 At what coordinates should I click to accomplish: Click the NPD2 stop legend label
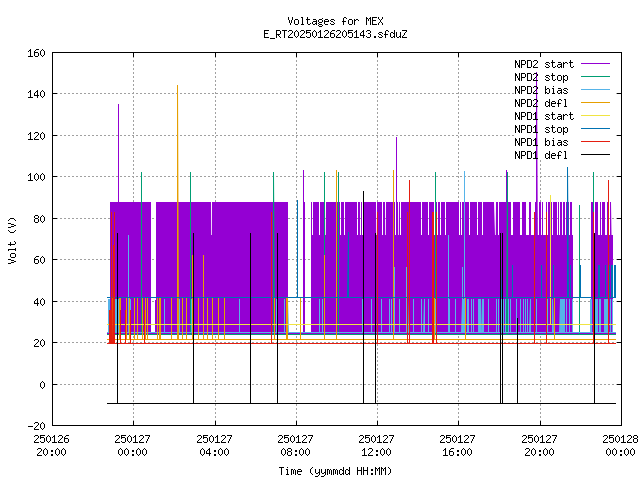541,77
